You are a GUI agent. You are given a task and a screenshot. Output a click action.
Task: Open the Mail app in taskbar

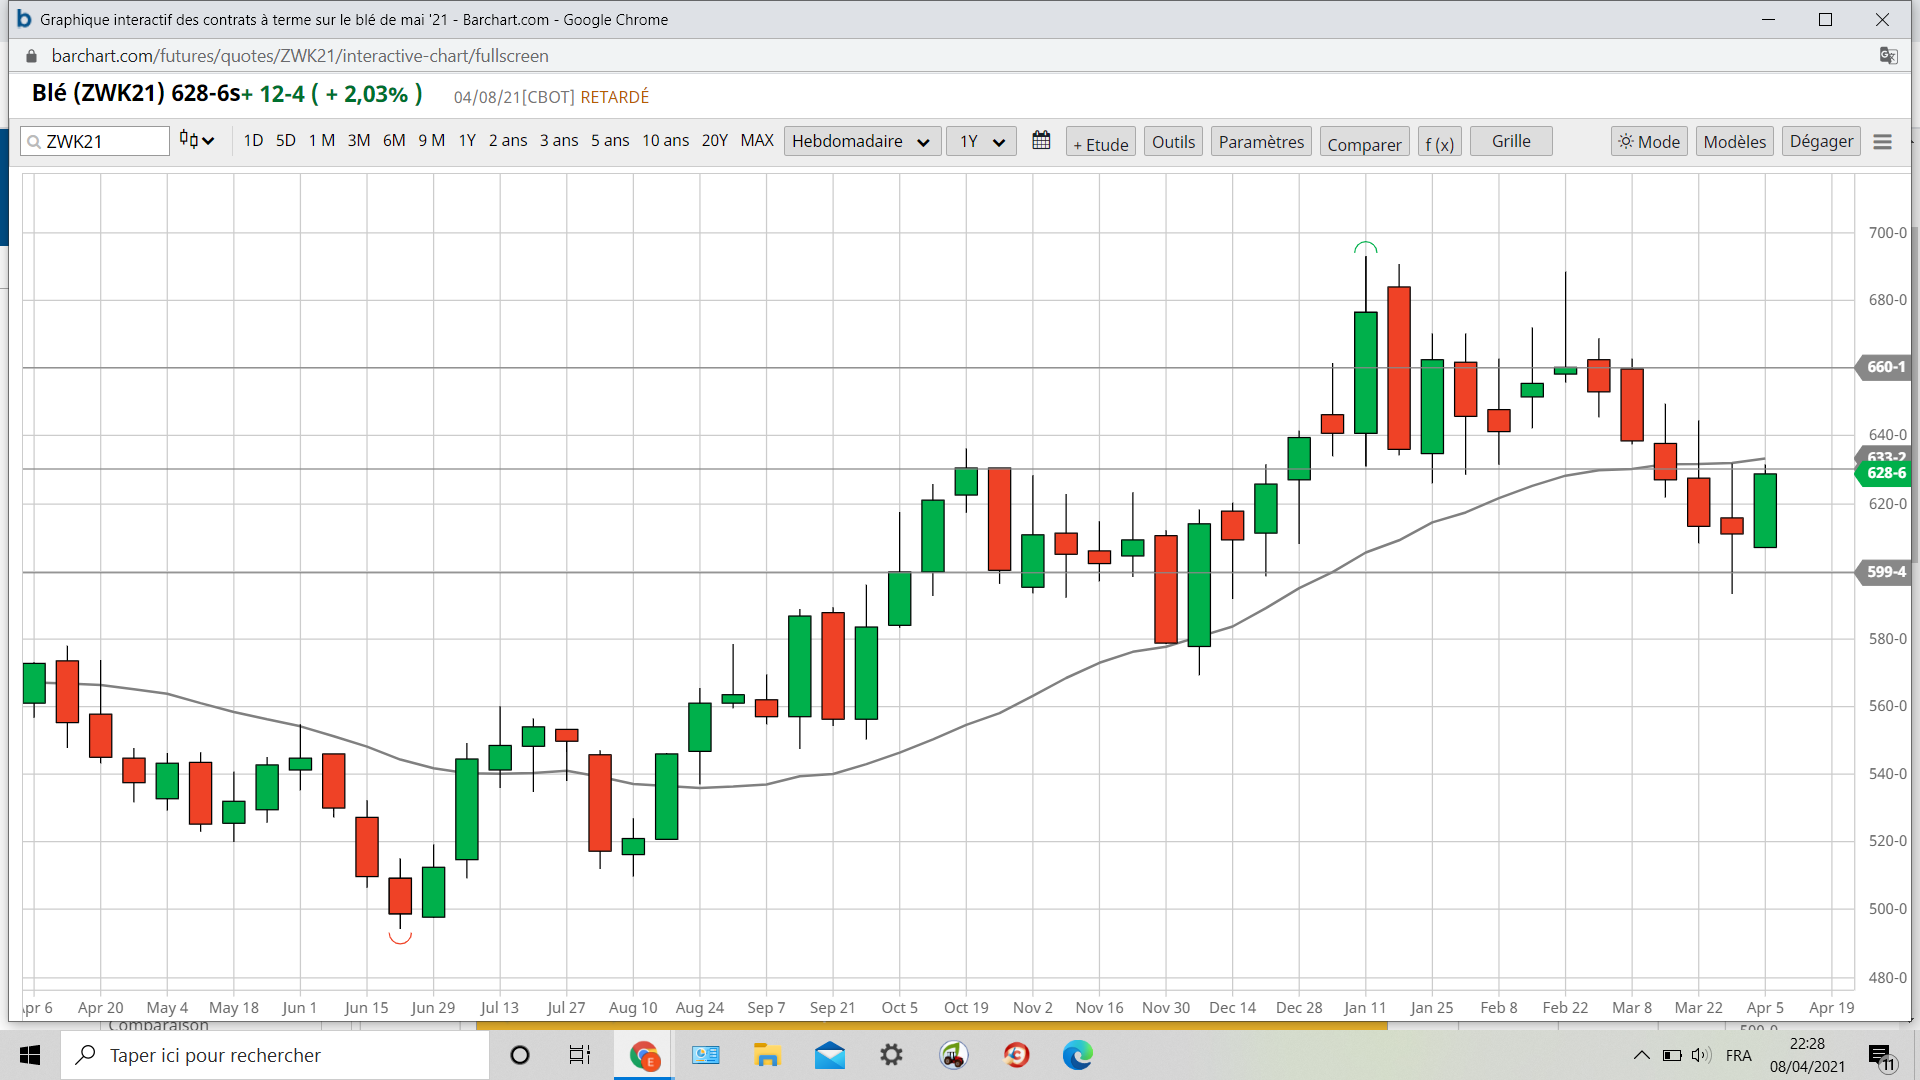[829, 1055]
